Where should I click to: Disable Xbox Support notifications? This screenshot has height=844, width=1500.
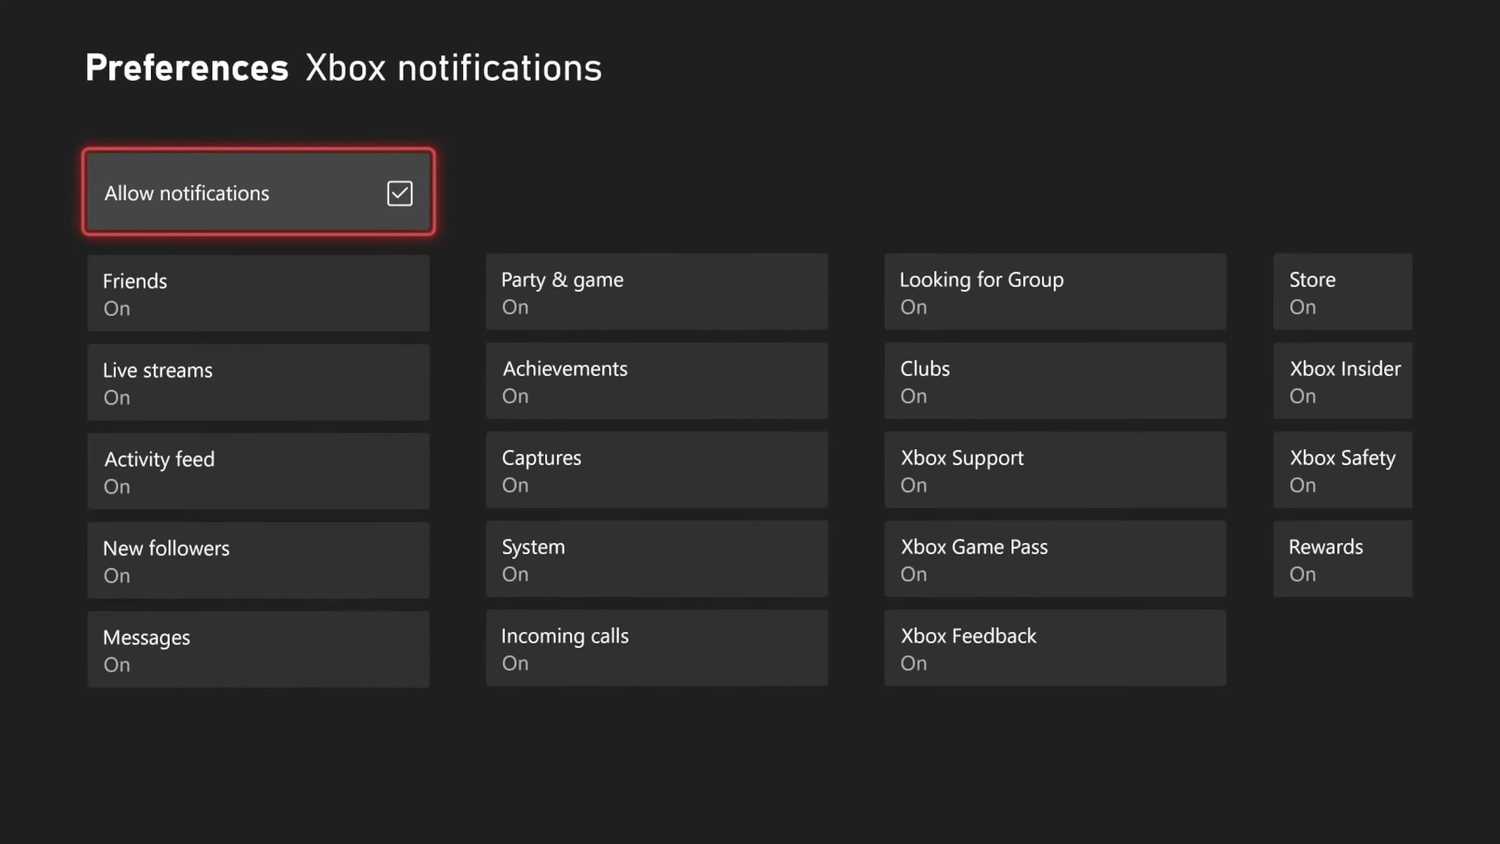[1054, 469]
